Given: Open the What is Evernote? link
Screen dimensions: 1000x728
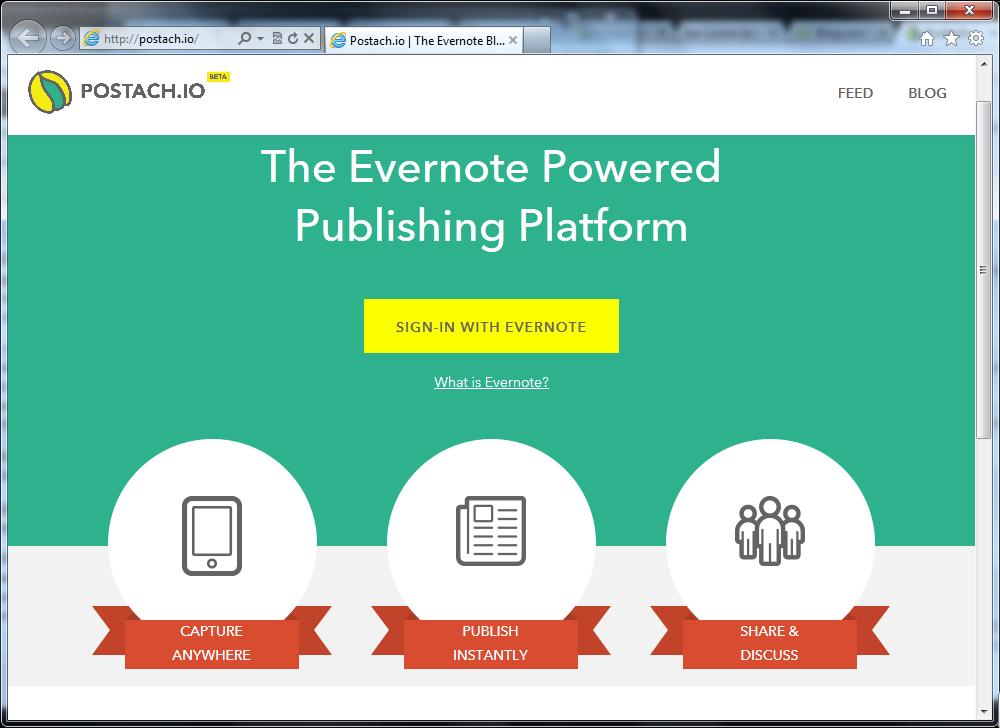Looking at the screenshot, I should point(491,382).
